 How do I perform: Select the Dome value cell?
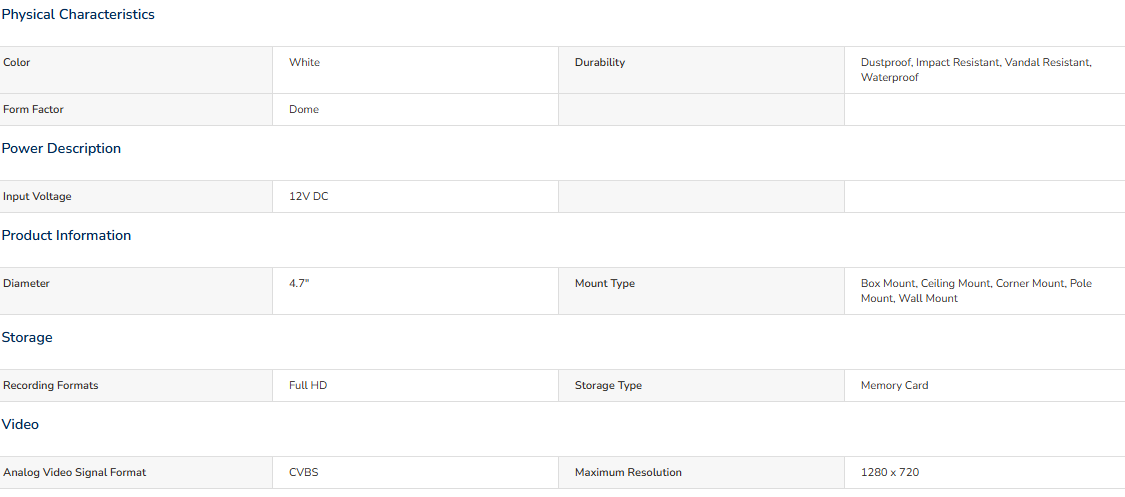(415, 110)
